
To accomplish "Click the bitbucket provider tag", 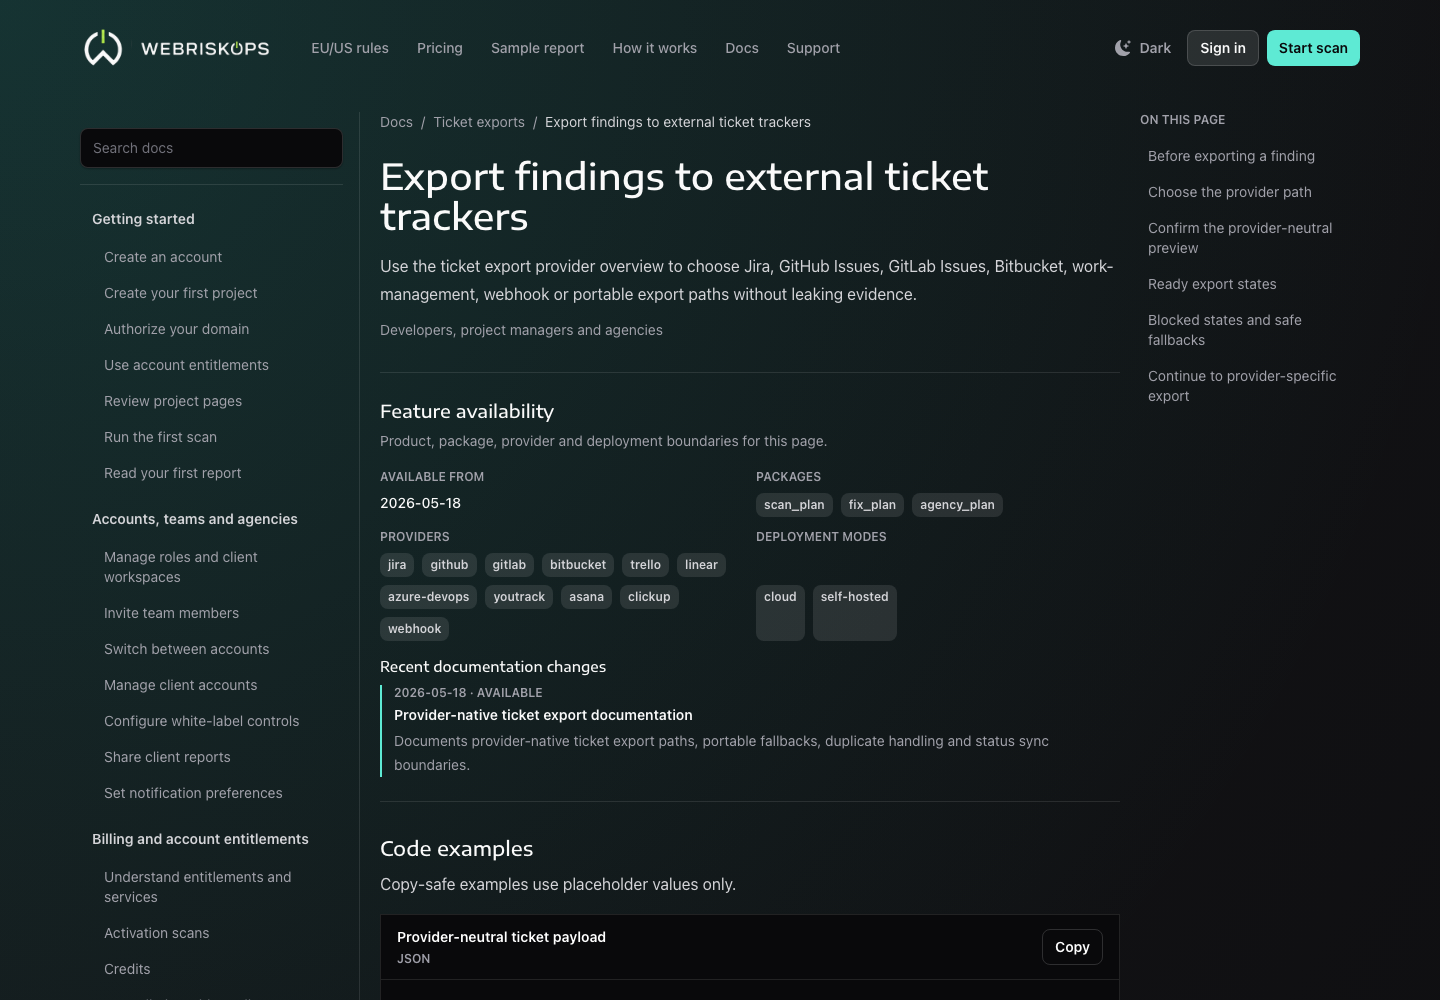I will pos(578,565).
